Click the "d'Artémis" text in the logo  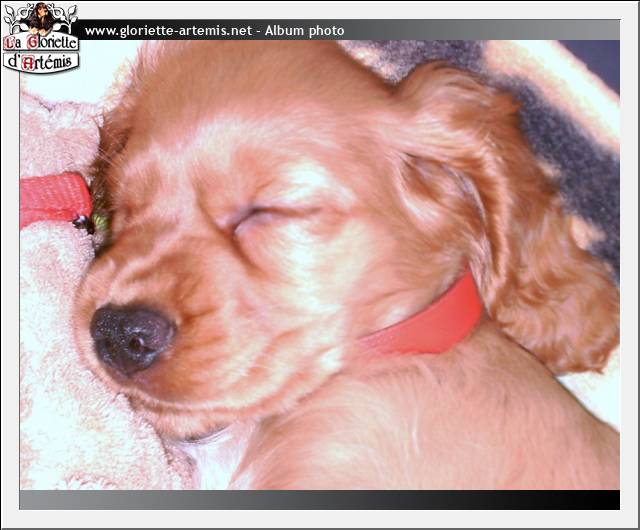click(40, 60)
